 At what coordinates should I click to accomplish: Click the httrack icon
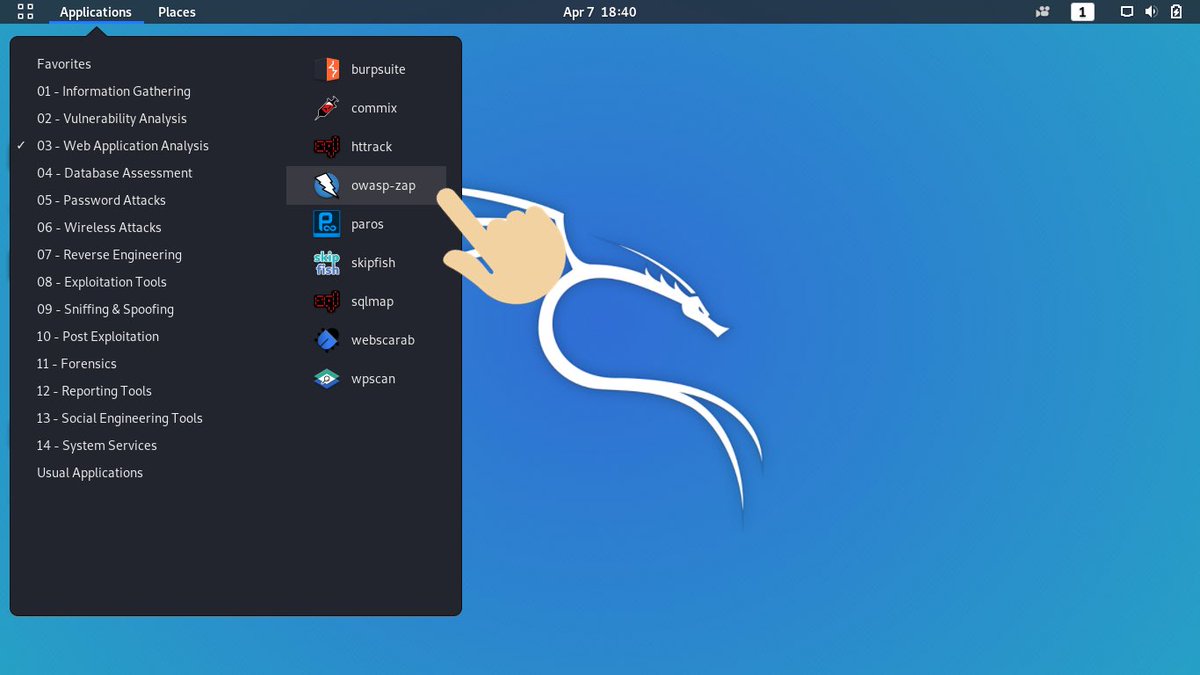(x=327, y=146)
